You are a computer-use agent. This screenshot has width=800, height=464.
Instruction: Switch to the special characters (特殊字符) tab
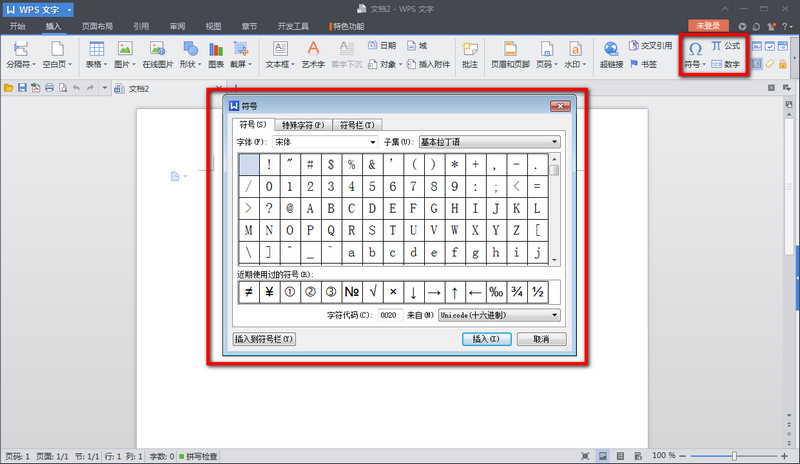tap(302, 125)
